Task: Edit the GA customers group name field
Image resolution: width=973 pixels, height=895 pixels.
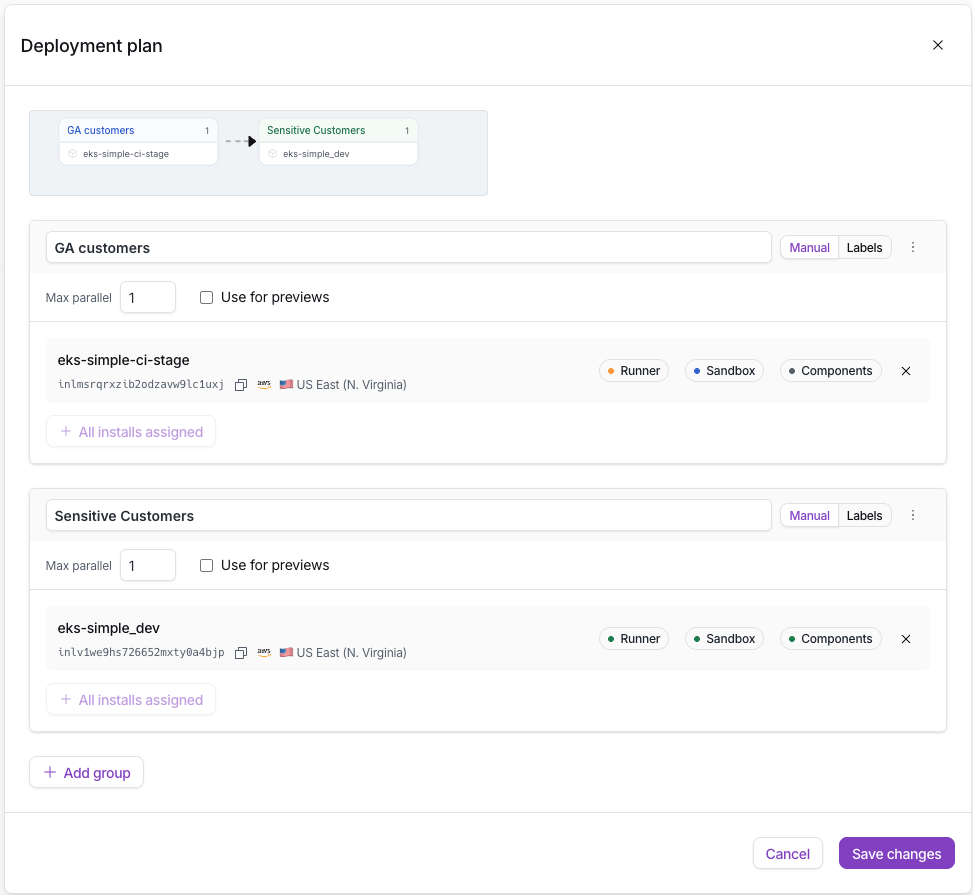Action: (x=408, y=248)
